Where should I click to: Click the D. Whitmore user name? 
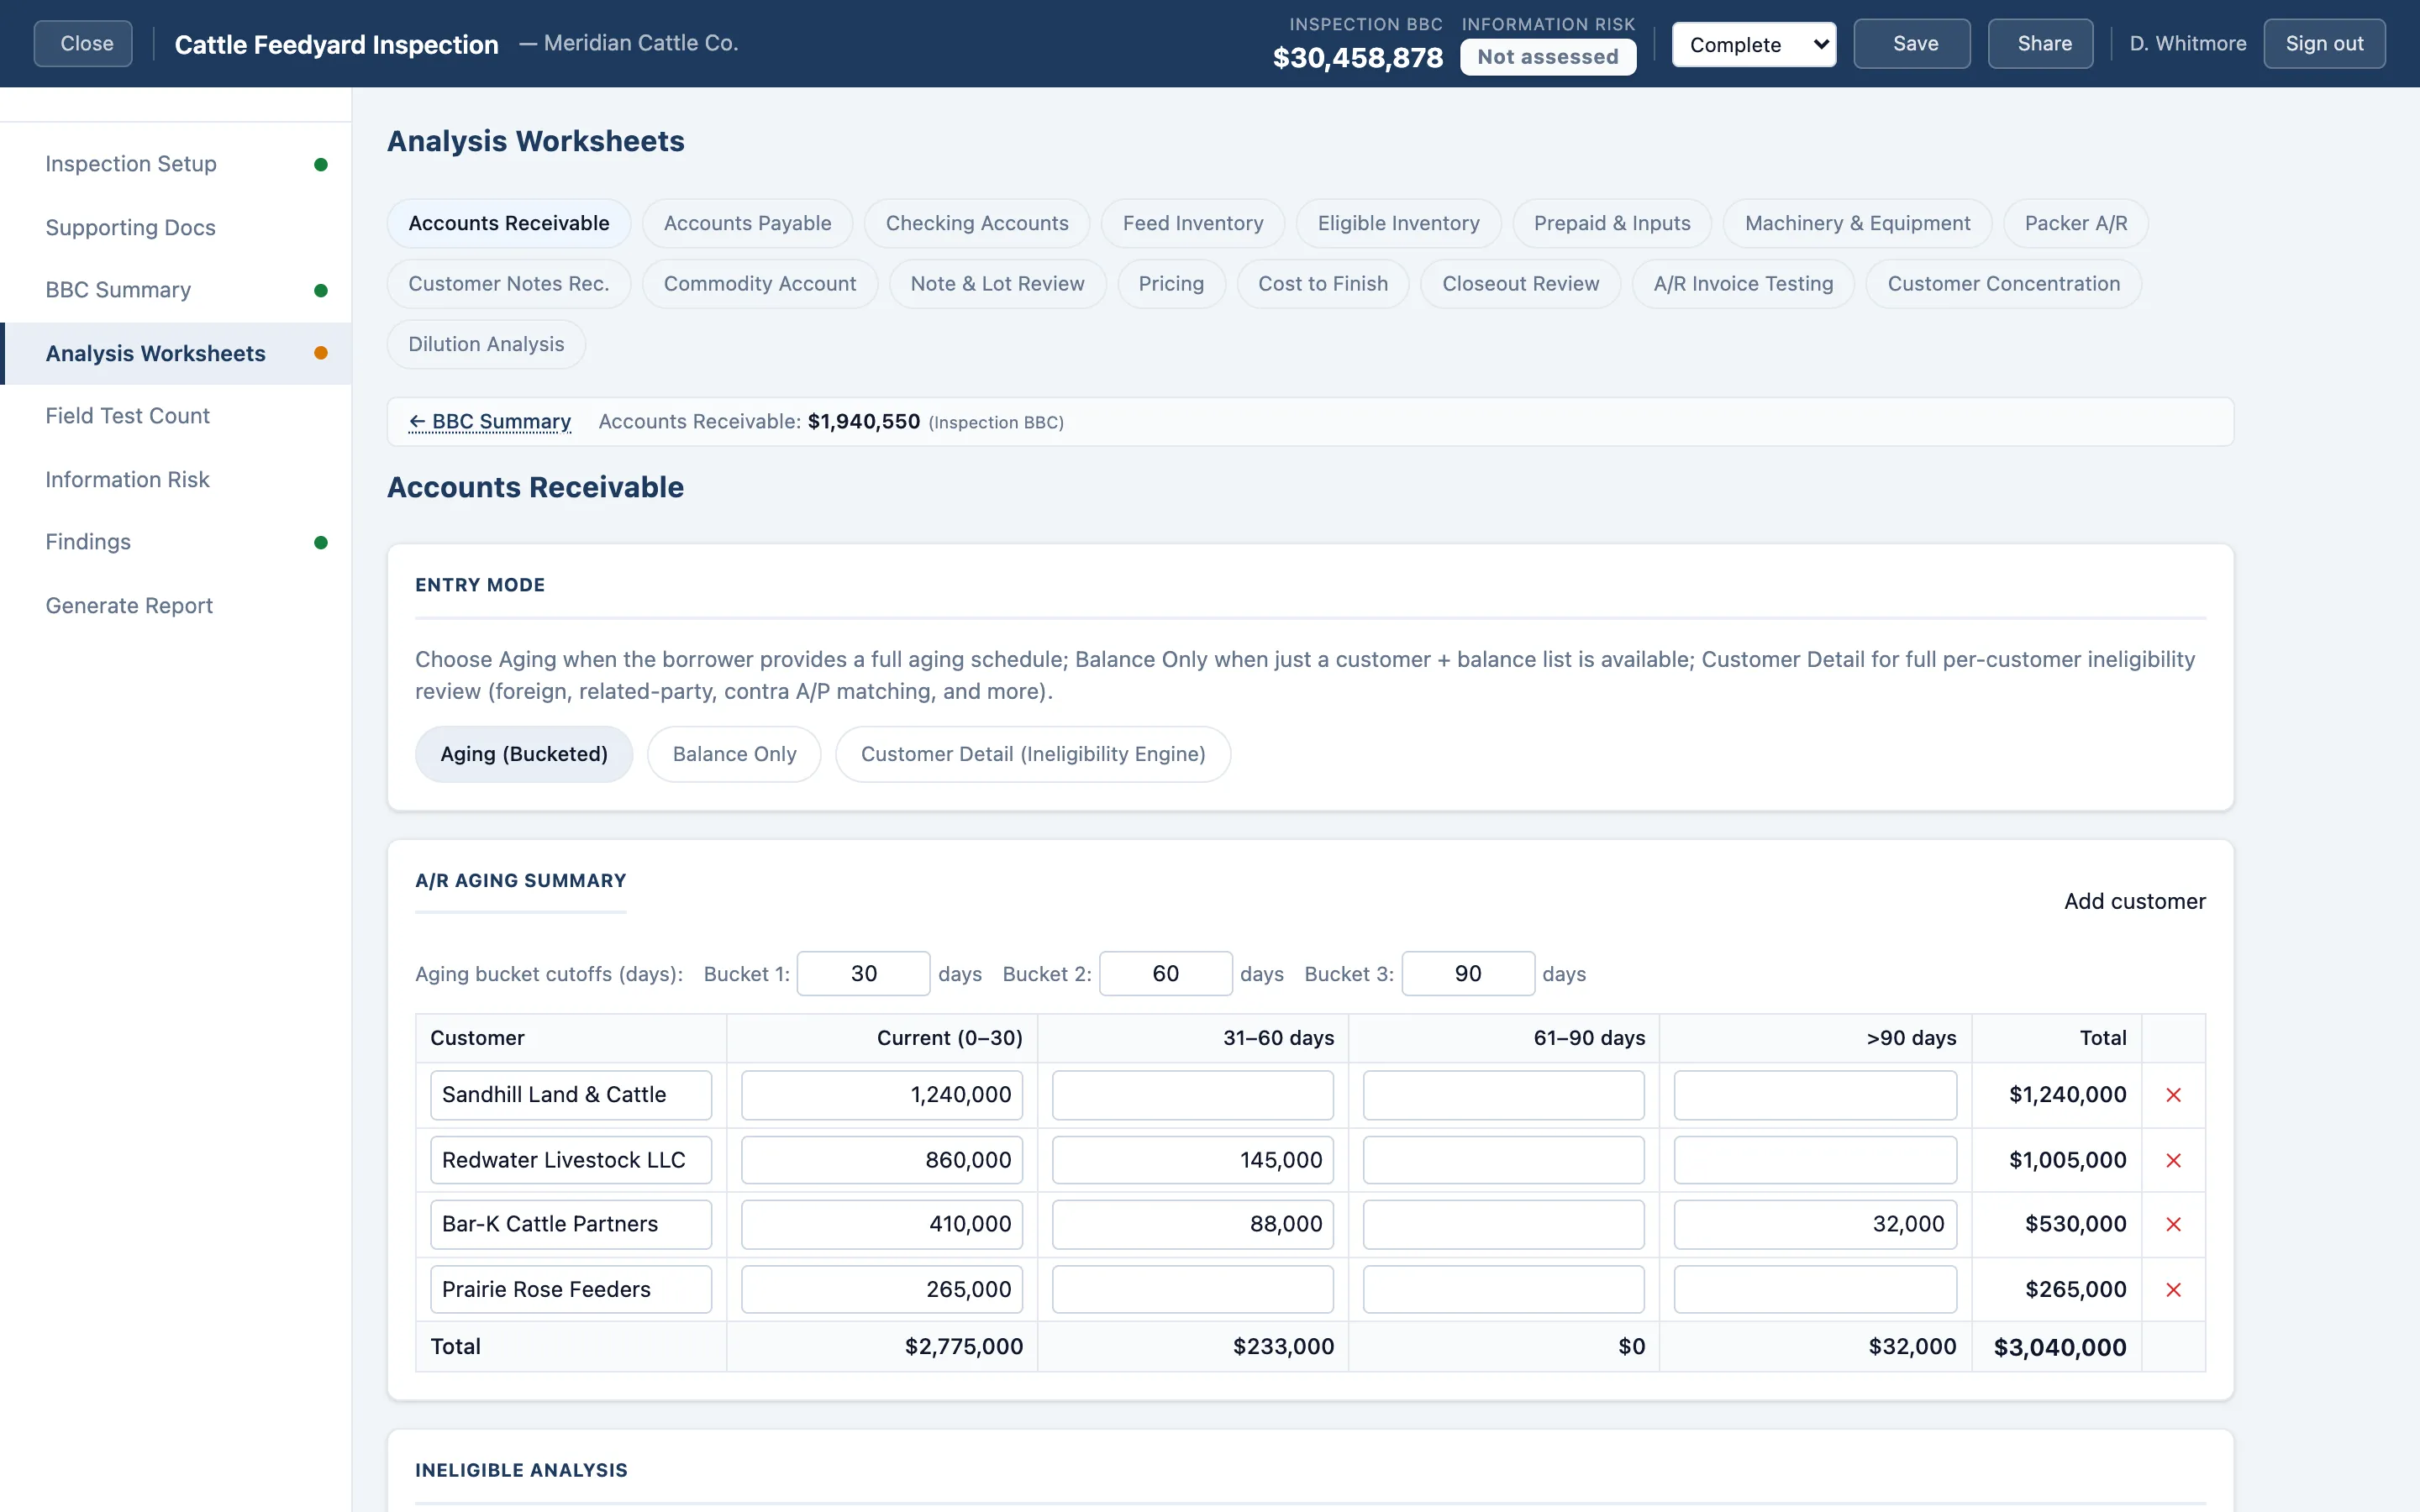(x=2187, y=44)
